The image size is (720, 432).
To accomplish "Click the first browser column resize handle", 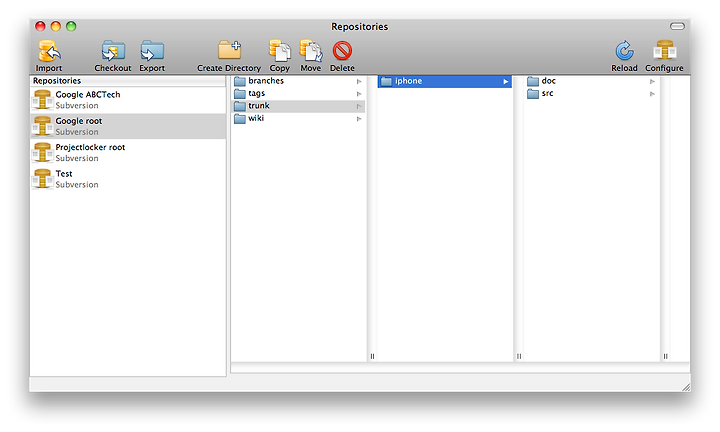I will [x=372, y=356].
